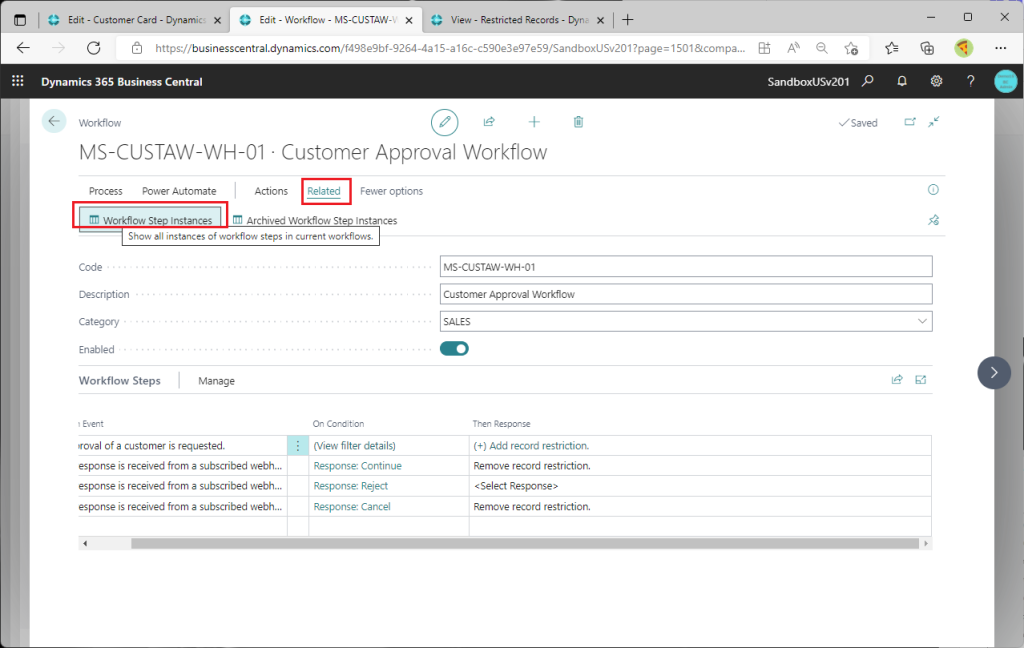Click the plus icon to create new workflow
The image size is (1024, 648).
[x=534, y=122]
